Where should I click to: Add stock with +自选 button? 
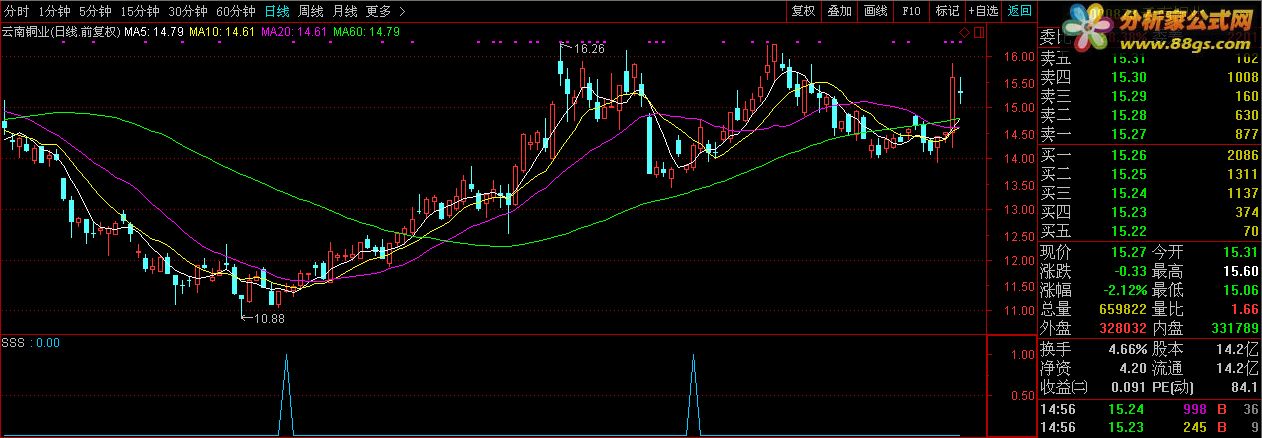(983, 11)
